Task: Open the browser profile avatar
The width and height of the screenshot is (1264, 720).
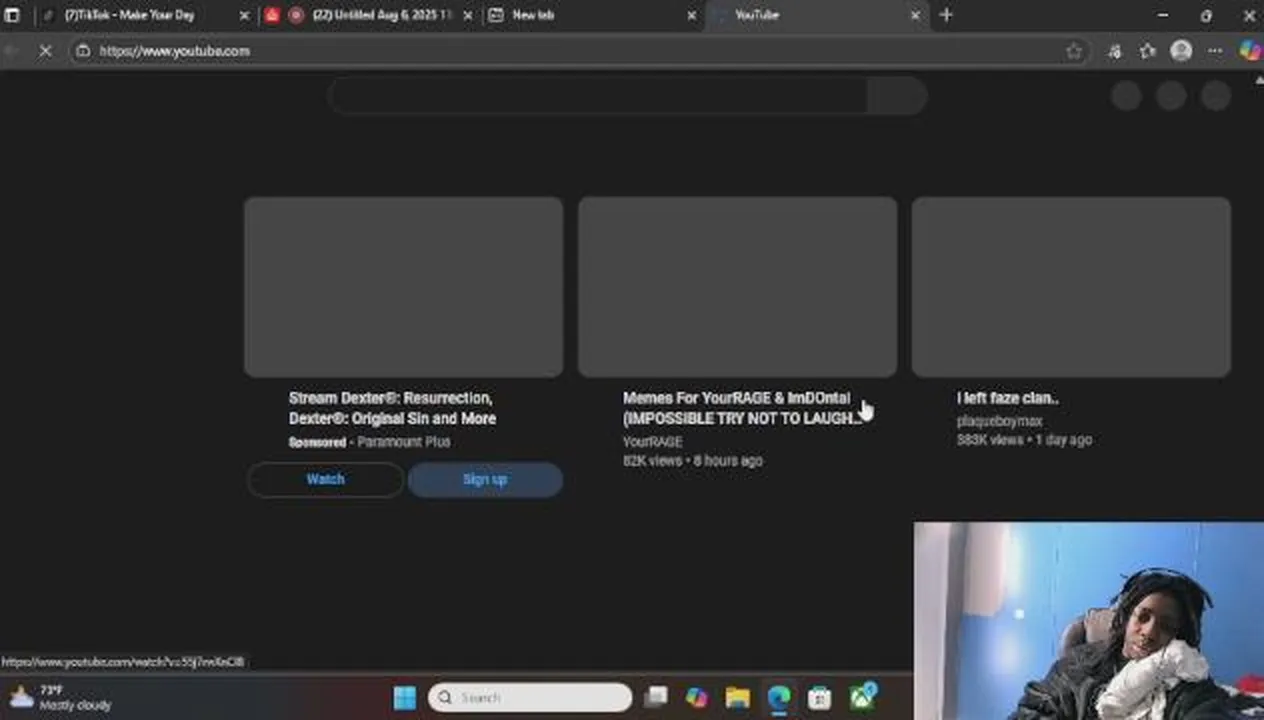Action: click(x=1181, y=51)
